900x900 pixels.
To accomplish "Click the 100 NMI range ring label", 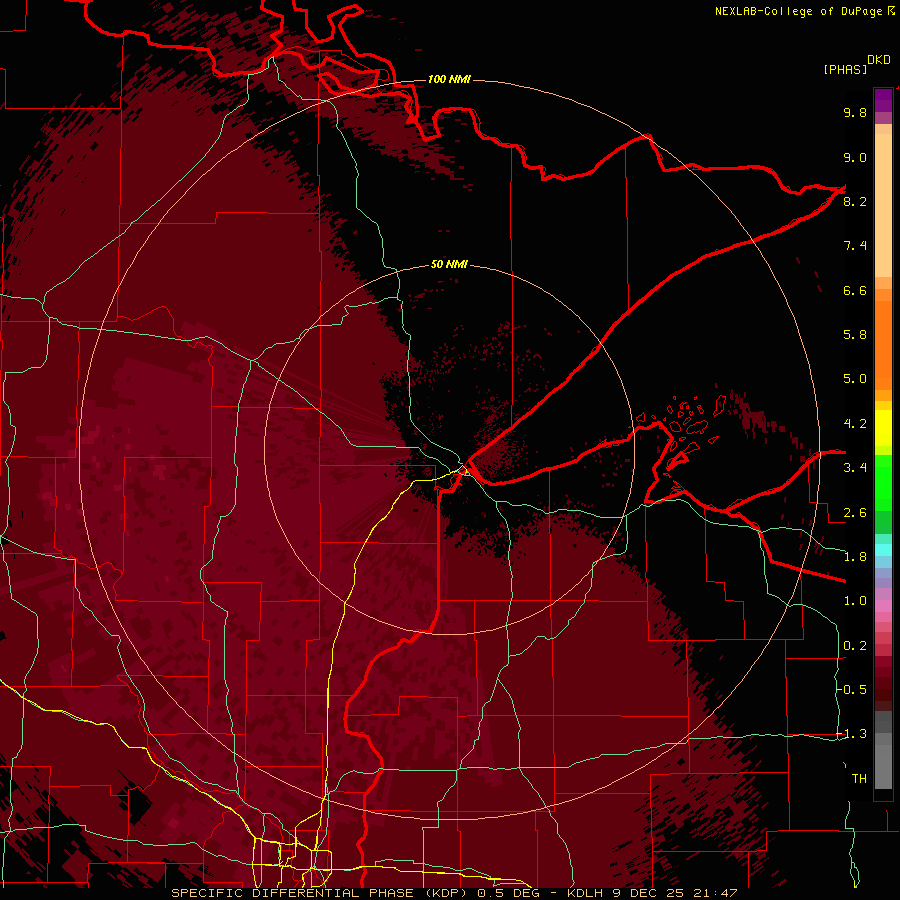I will point(449,79).
